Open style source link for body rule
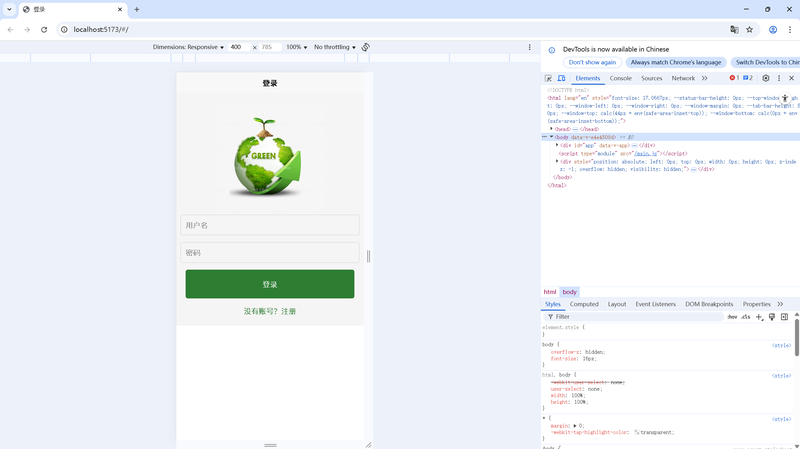 [x=781, y=345]
